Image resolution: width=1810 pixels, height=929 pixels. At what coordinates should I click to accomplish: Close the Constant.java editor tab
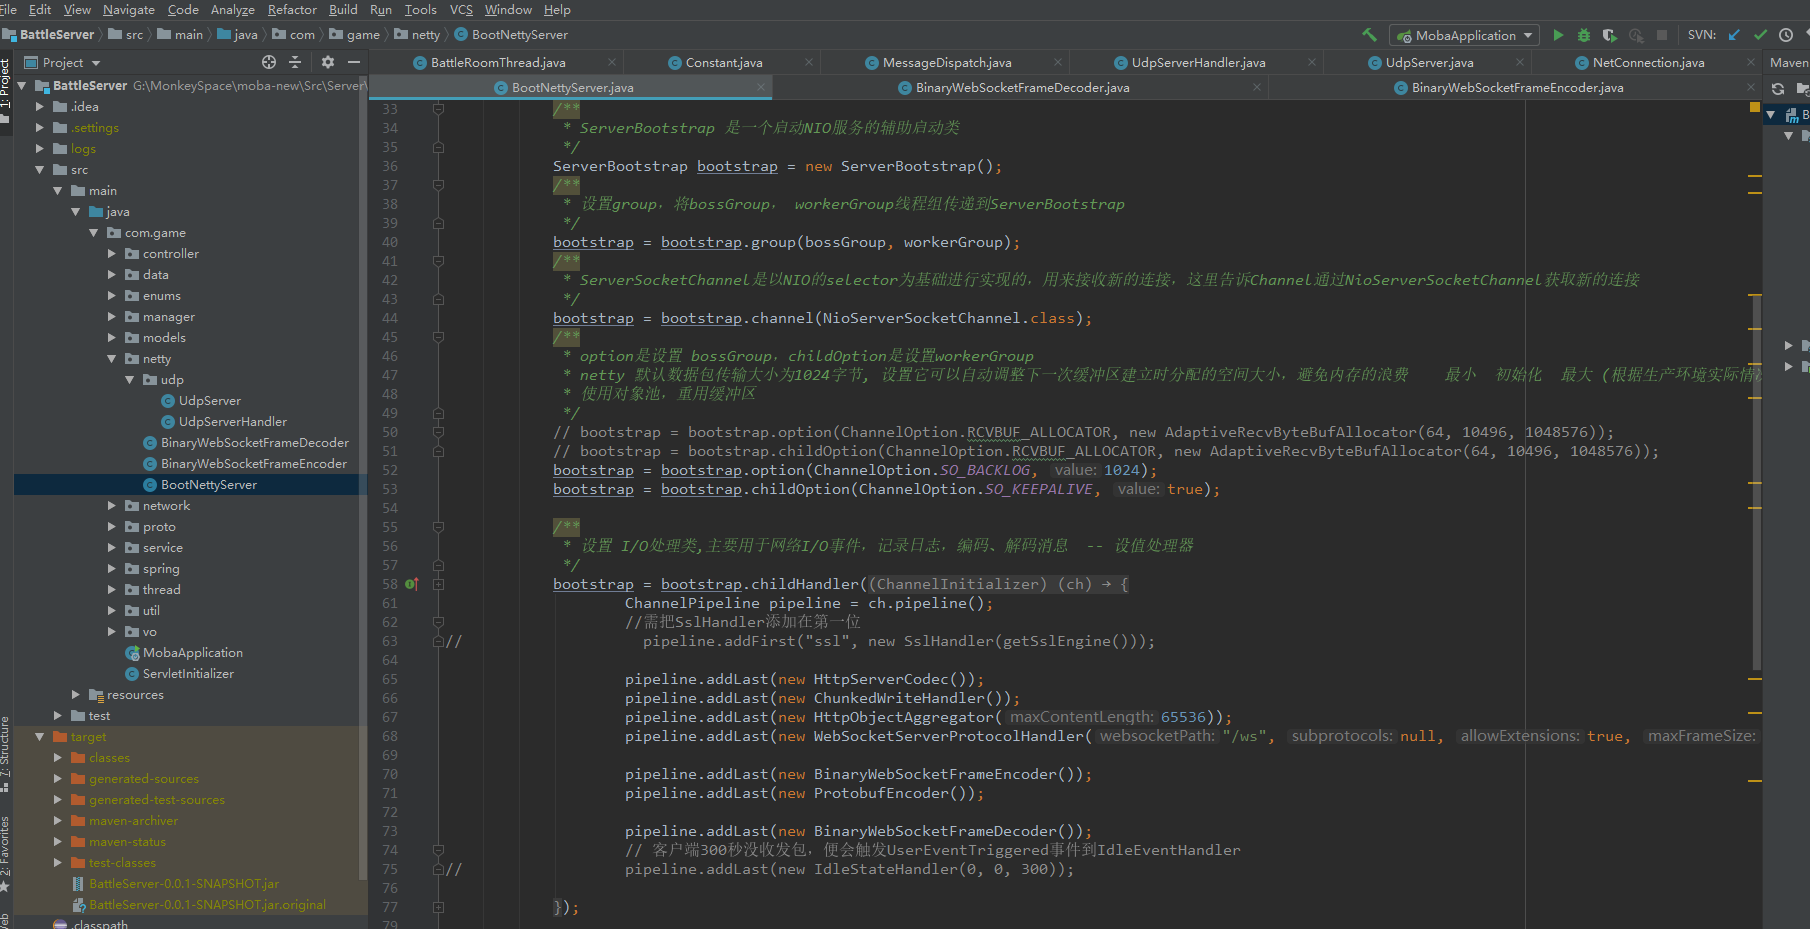click(809, 63)
